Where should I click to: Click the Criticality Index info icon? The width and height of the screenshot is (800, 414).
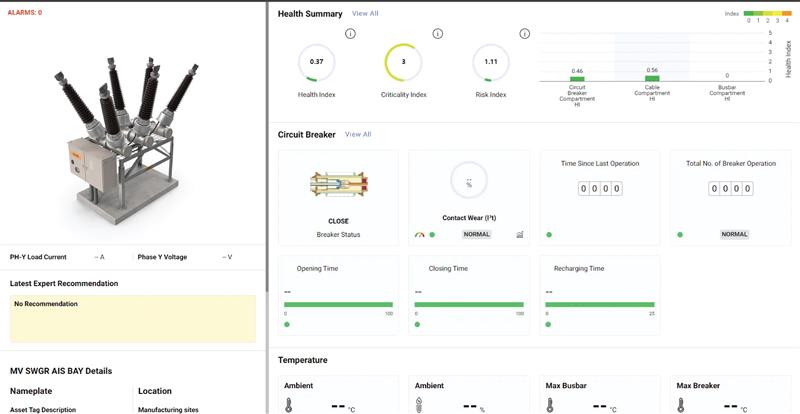click(437, 34)
